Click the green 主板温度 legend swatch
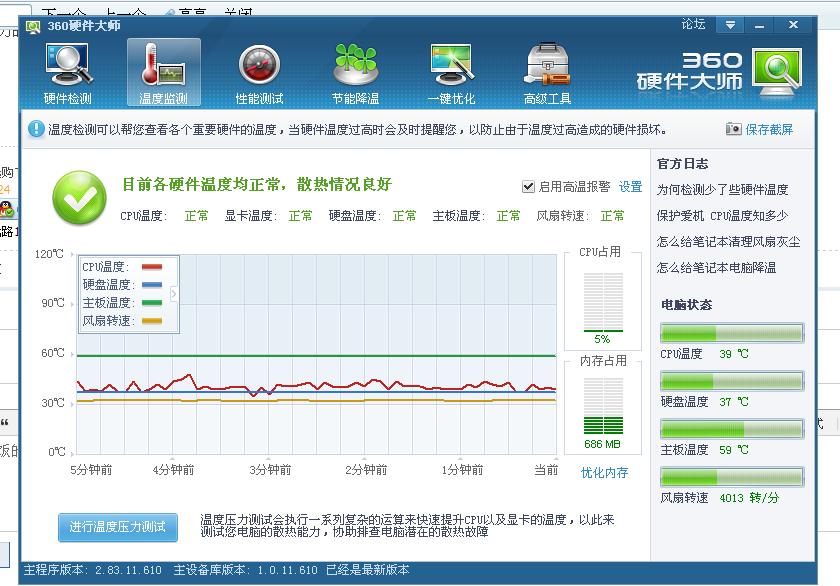Screen dimensions: 840x586 [152, 303]
